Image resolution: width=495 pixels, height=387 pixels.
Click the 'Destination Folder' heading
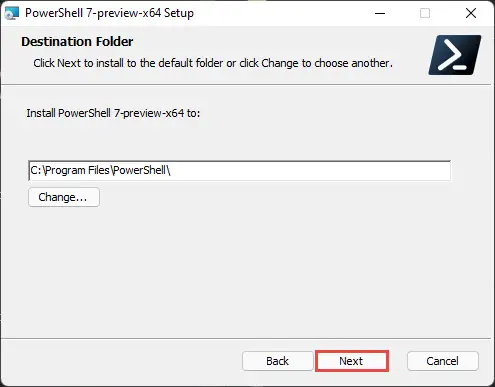click(77, 42)
